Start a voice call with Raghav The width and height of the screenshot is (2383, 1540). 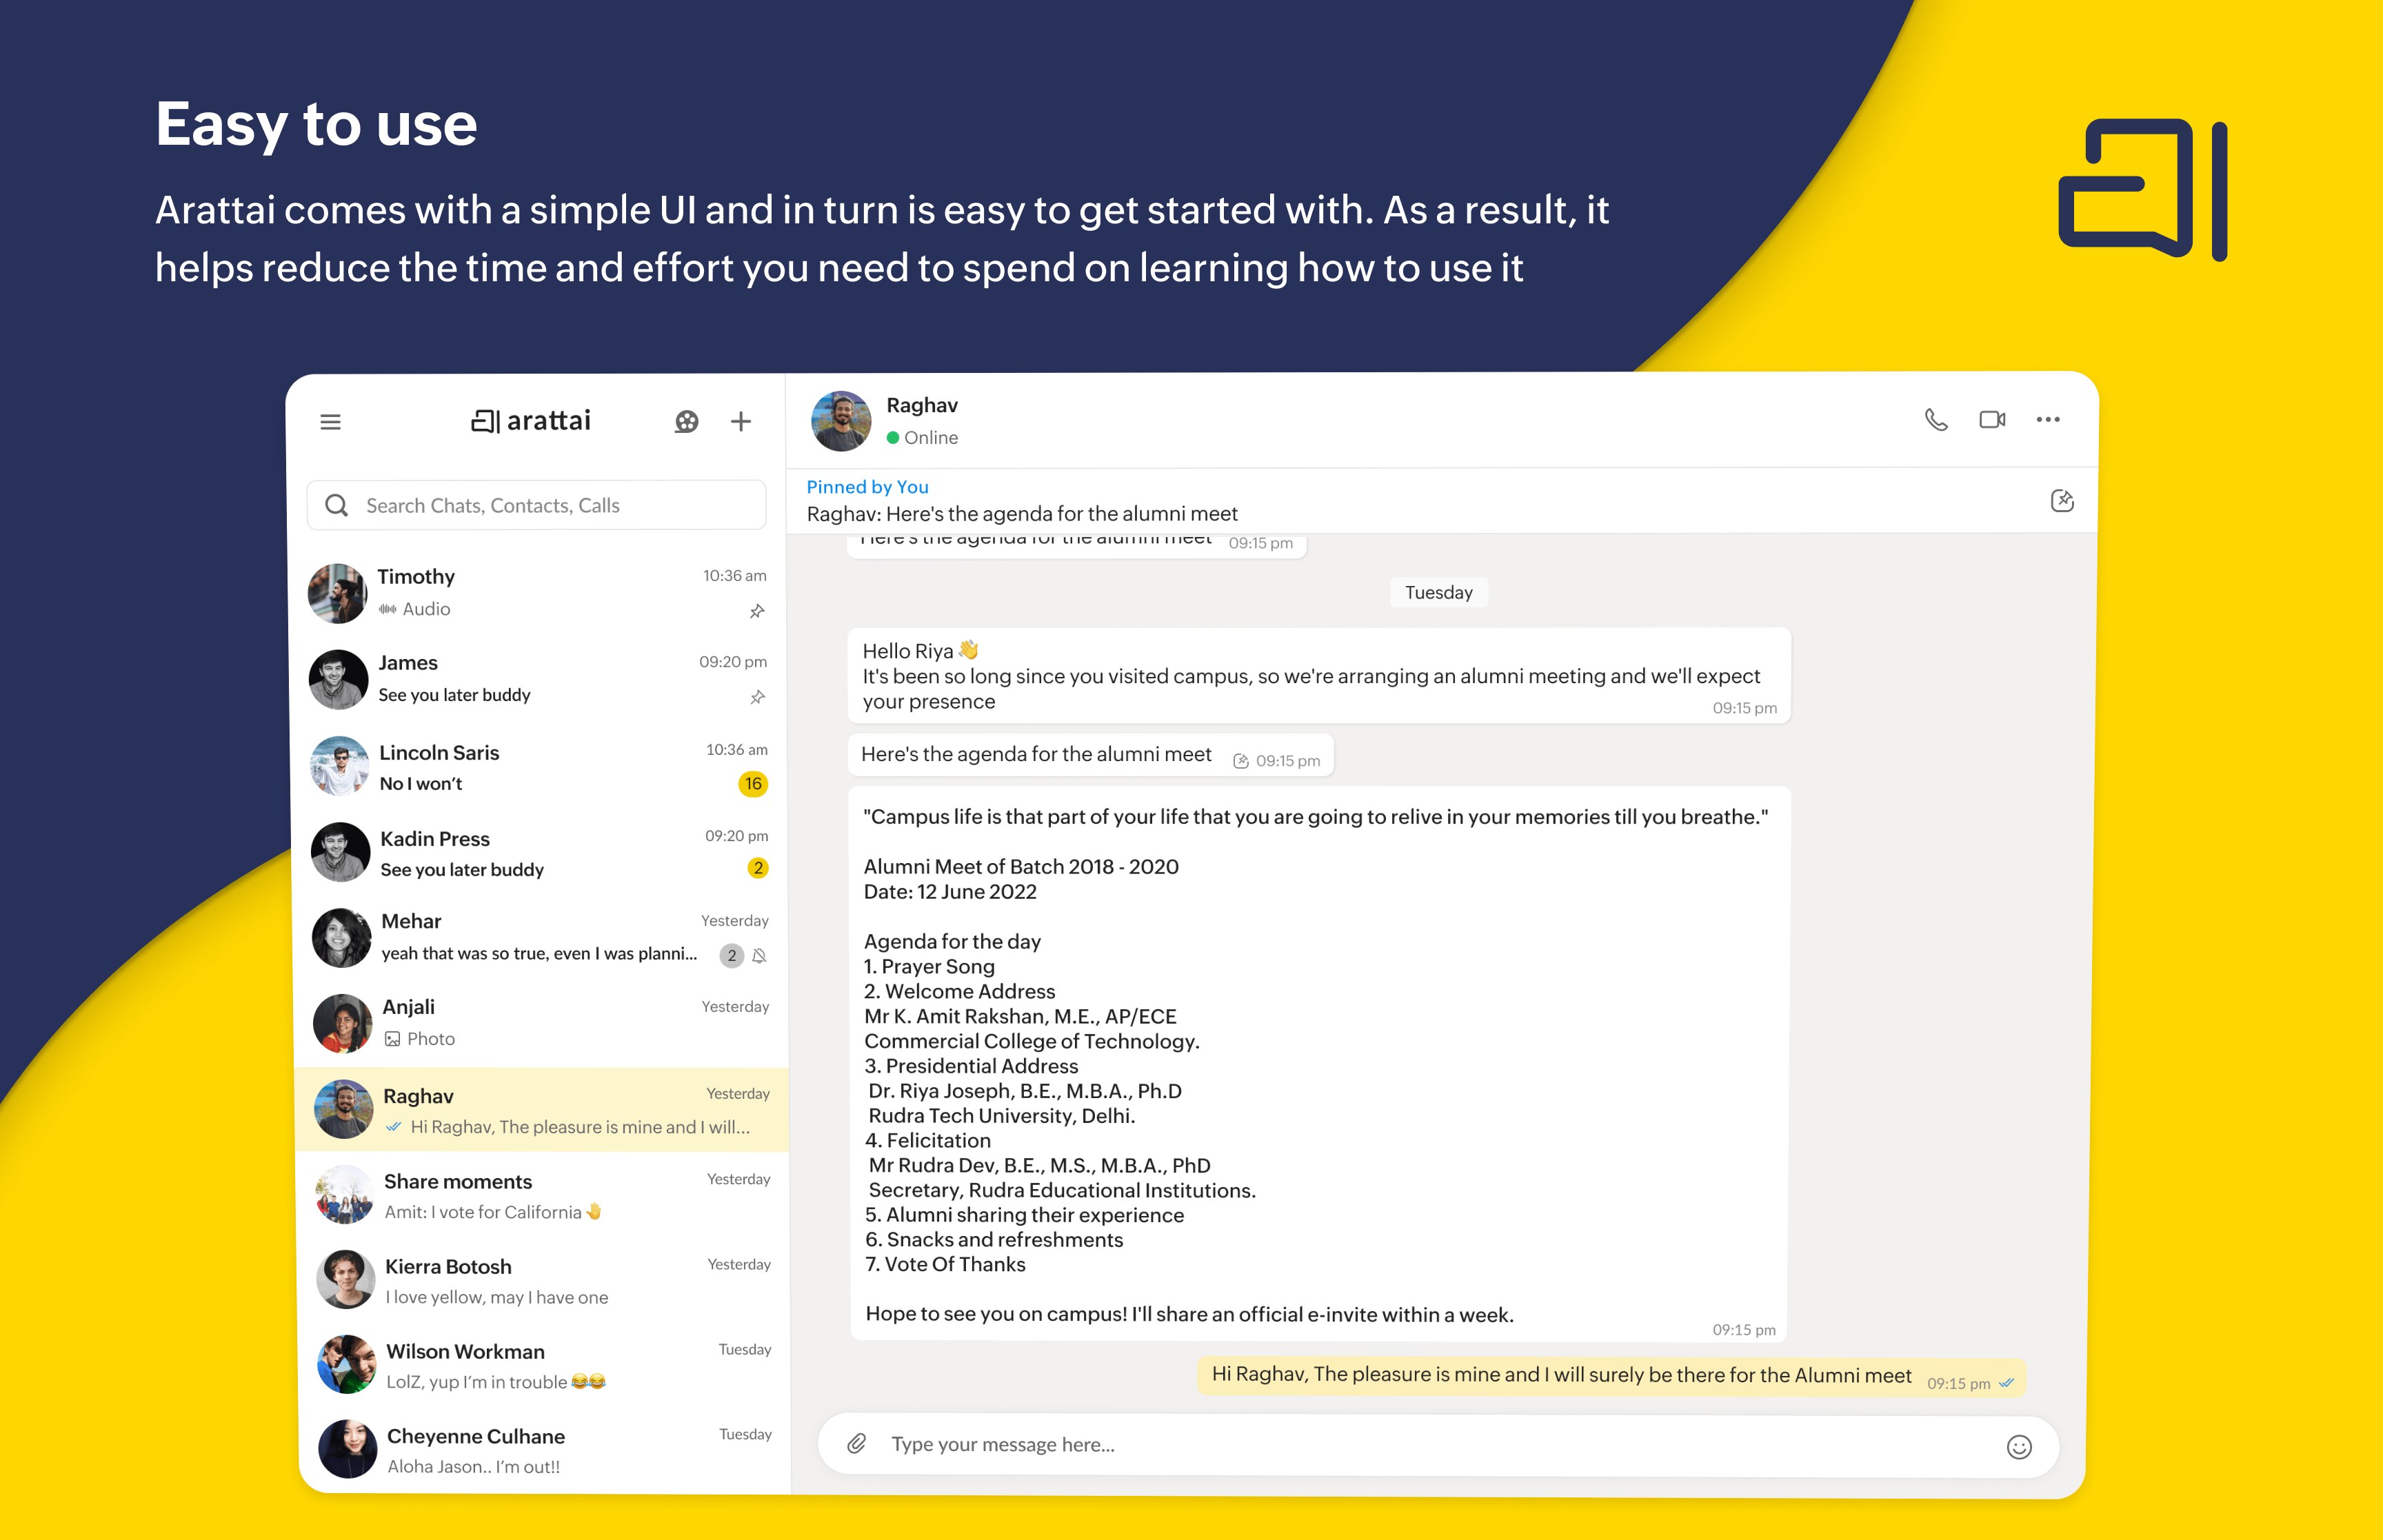coord(1936,420)
